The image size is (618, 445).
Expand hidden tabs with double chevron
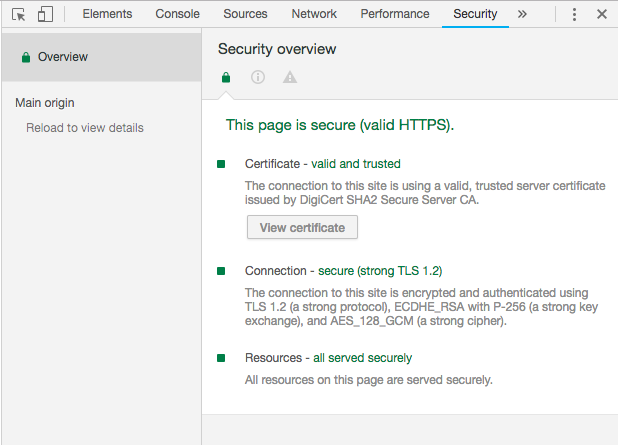[522, 14]
